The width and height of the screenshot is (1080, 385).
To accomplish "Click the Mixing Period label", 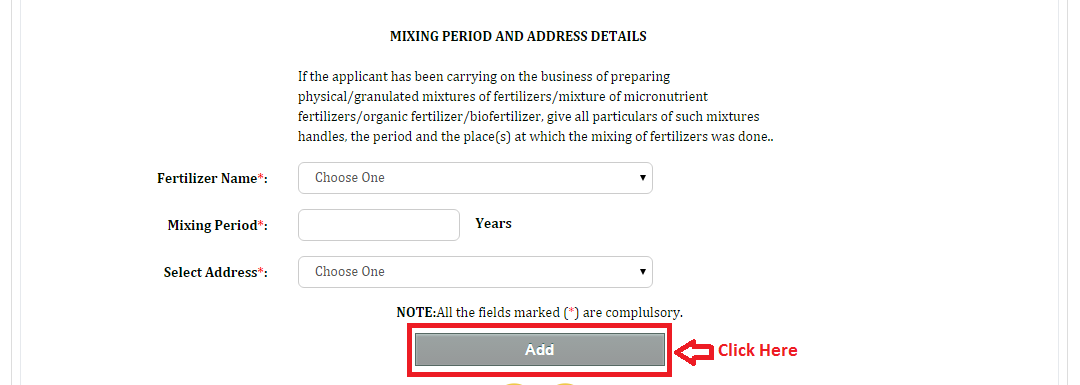I will tap(218, 225).
